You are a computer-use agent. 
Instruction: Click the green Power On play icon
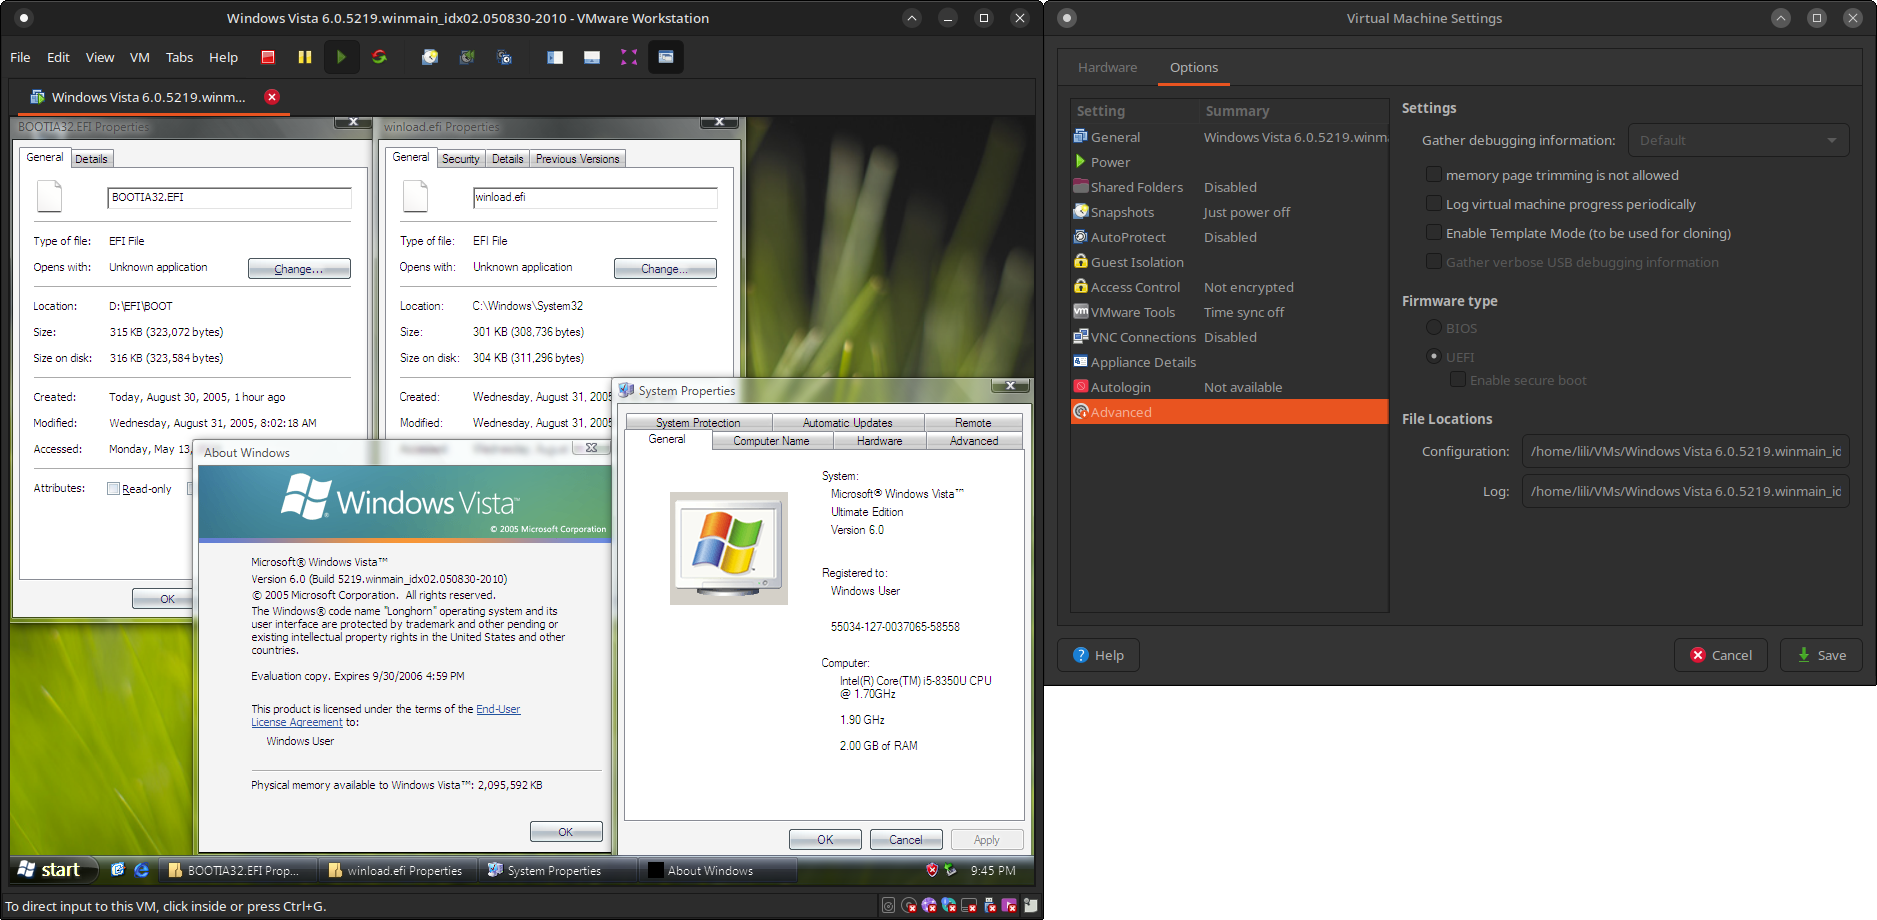(x=341, y=57)
